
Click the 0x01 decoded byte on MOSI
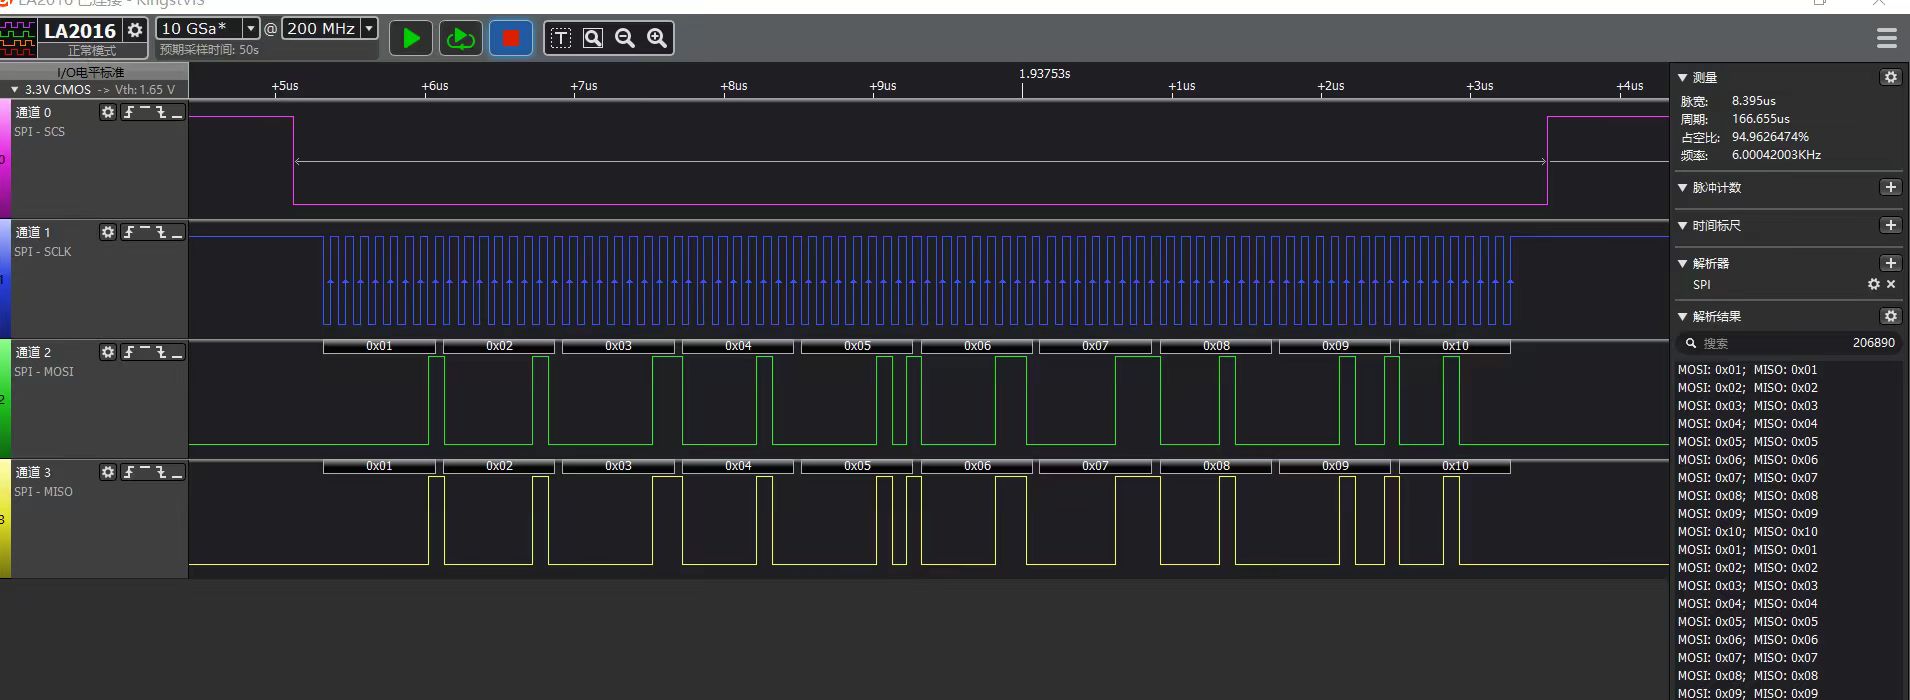pos(379,346)
